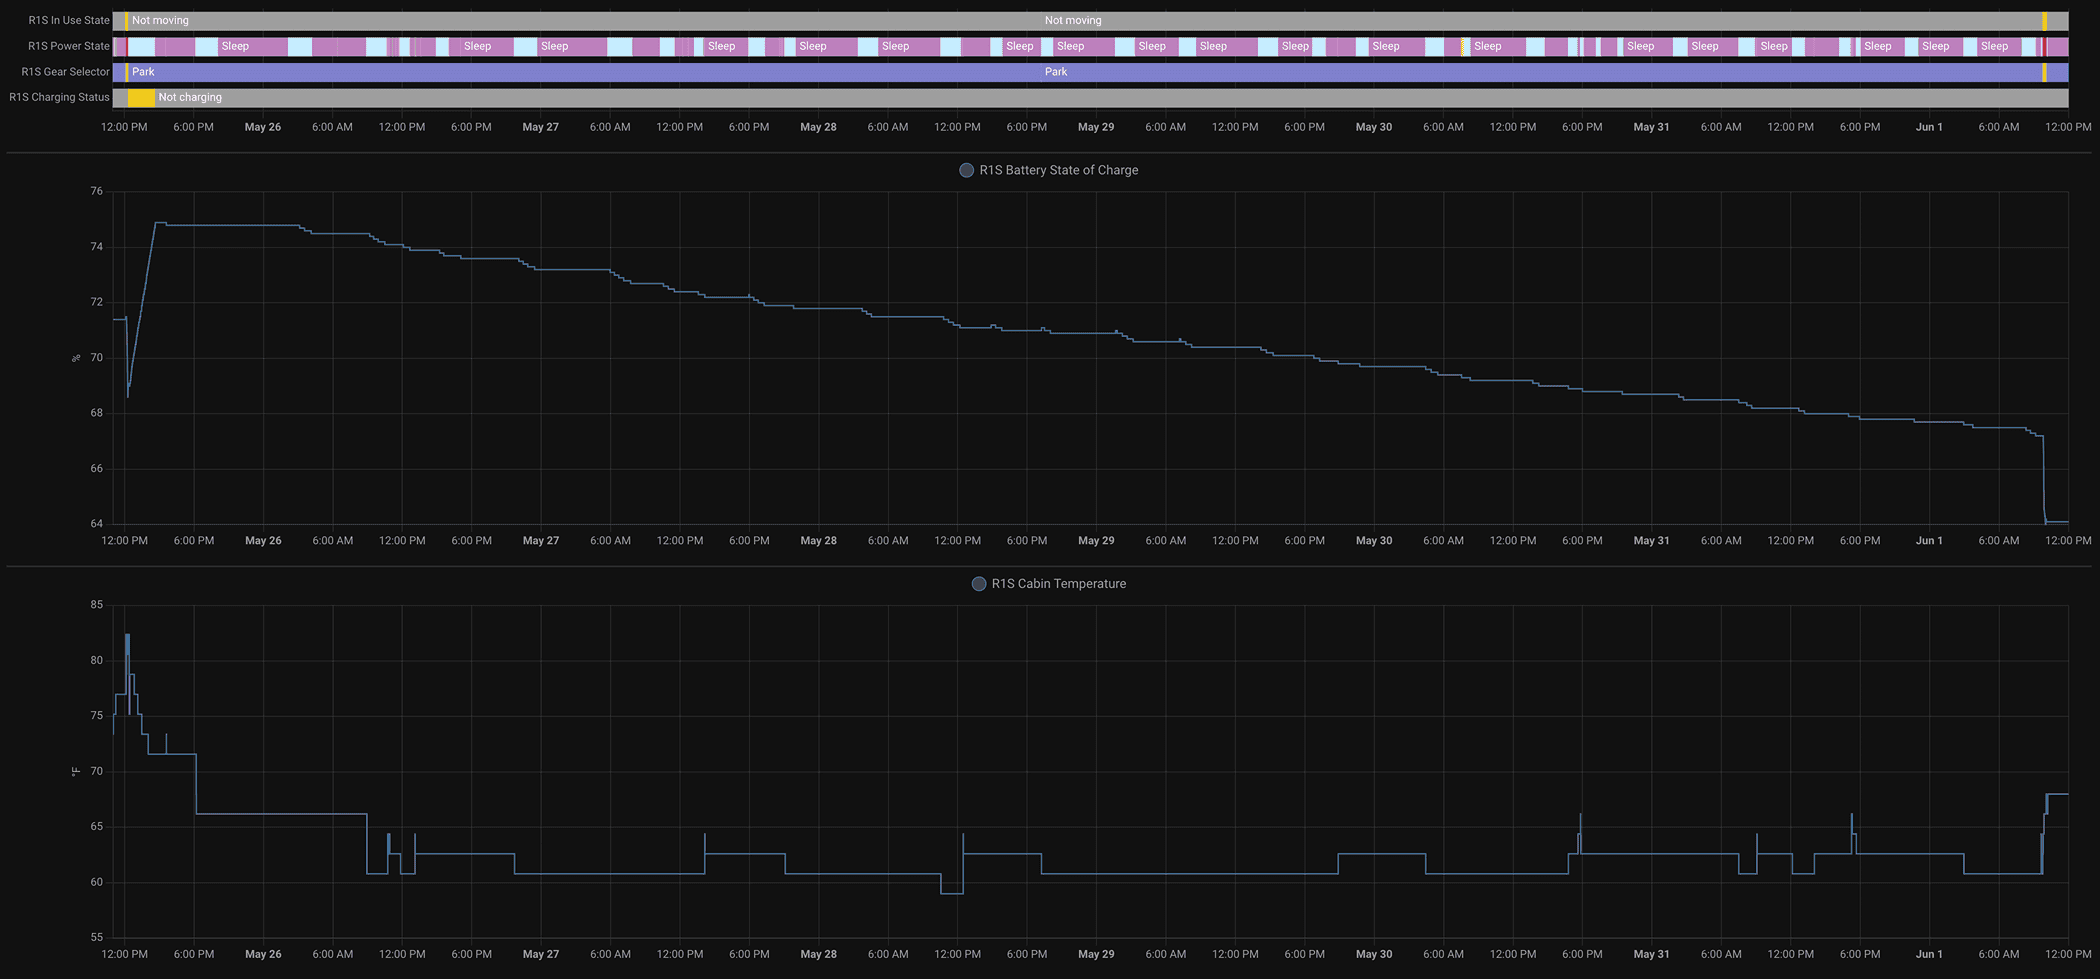The width and height of the screenshot is (2100, 979).
Task: Click the °F unit label on cabin temperature chart
Action: tap(76, 772)
